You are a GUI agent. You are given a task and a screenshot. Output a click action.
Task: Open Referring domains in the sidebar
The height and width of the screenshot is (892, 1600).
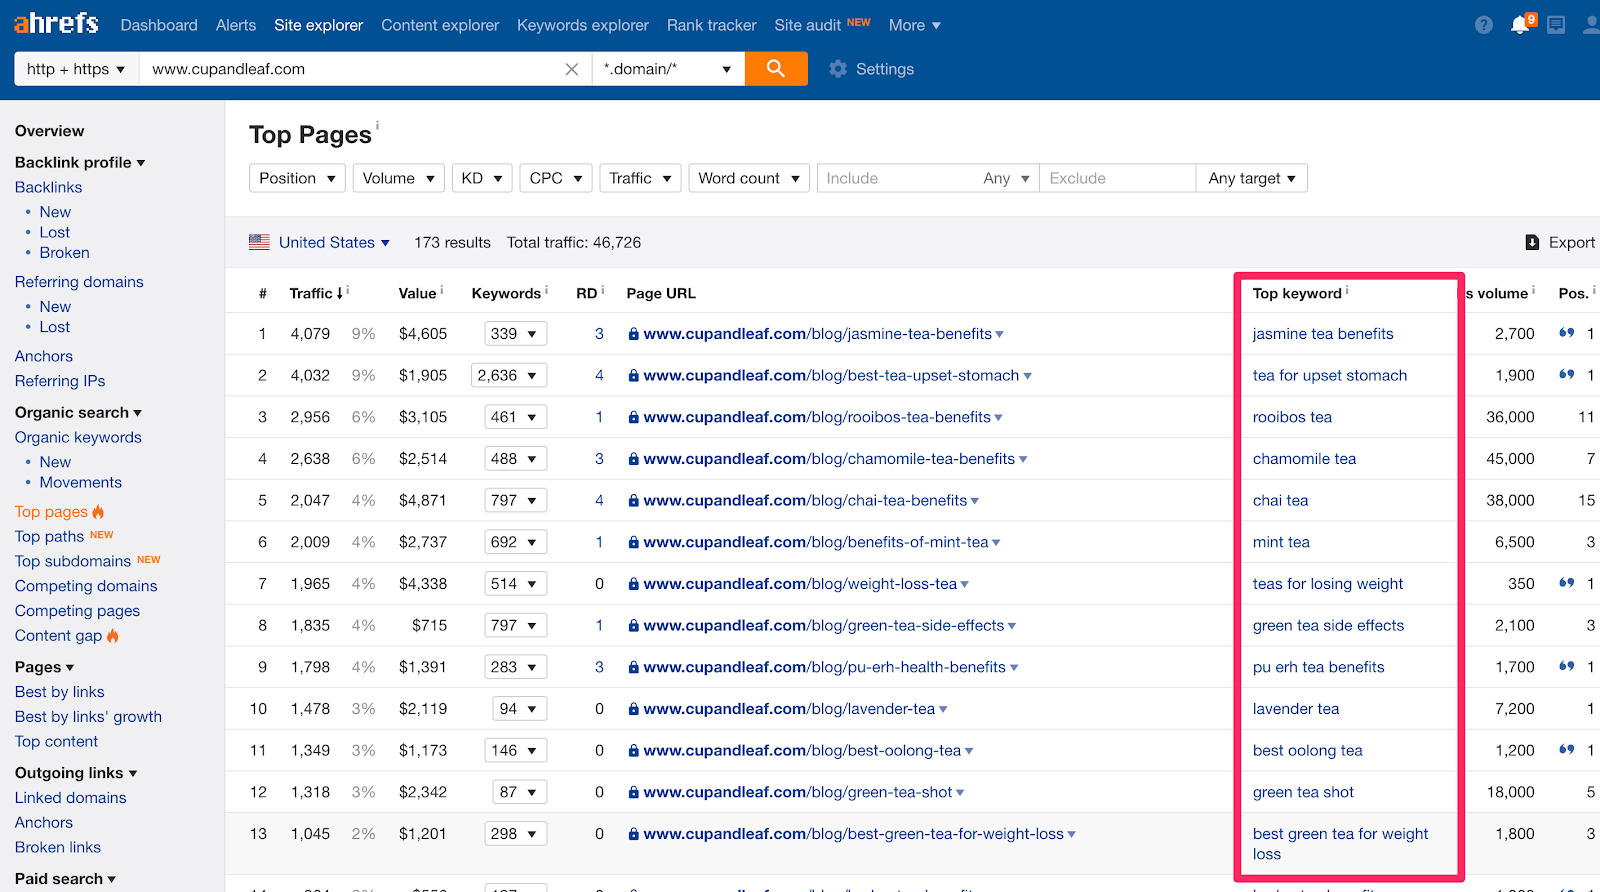[x=79, y=282]
